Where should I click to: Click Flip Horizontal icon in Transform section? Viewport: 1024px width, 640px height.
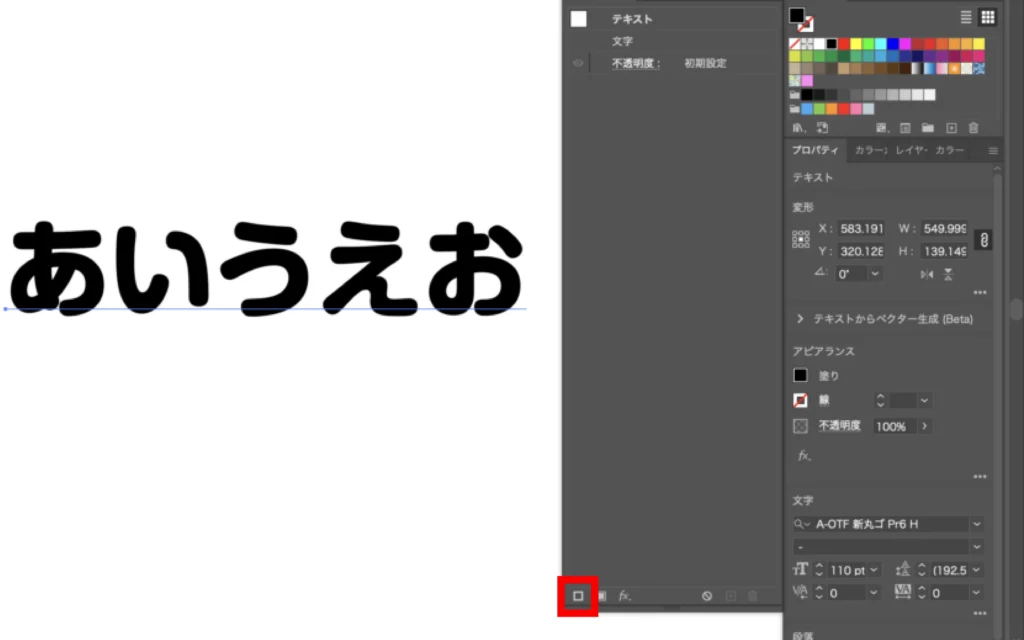[927, 274]
